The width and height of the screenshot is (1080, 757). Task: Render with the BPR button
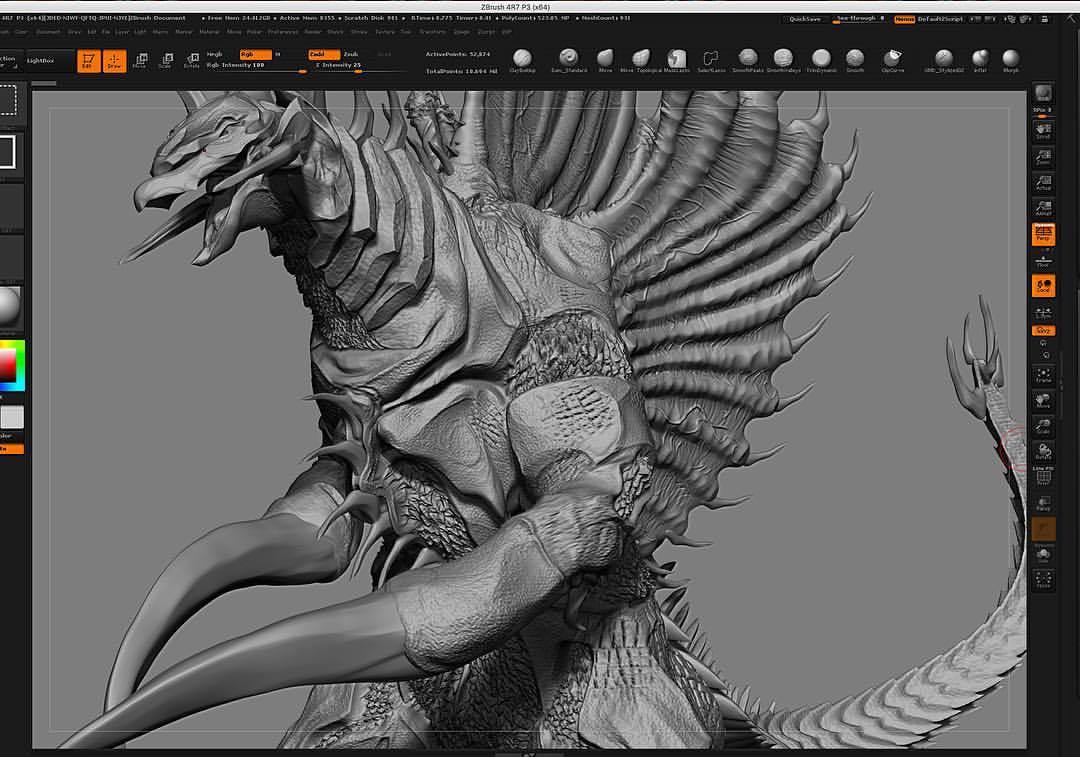point(1043,93)
